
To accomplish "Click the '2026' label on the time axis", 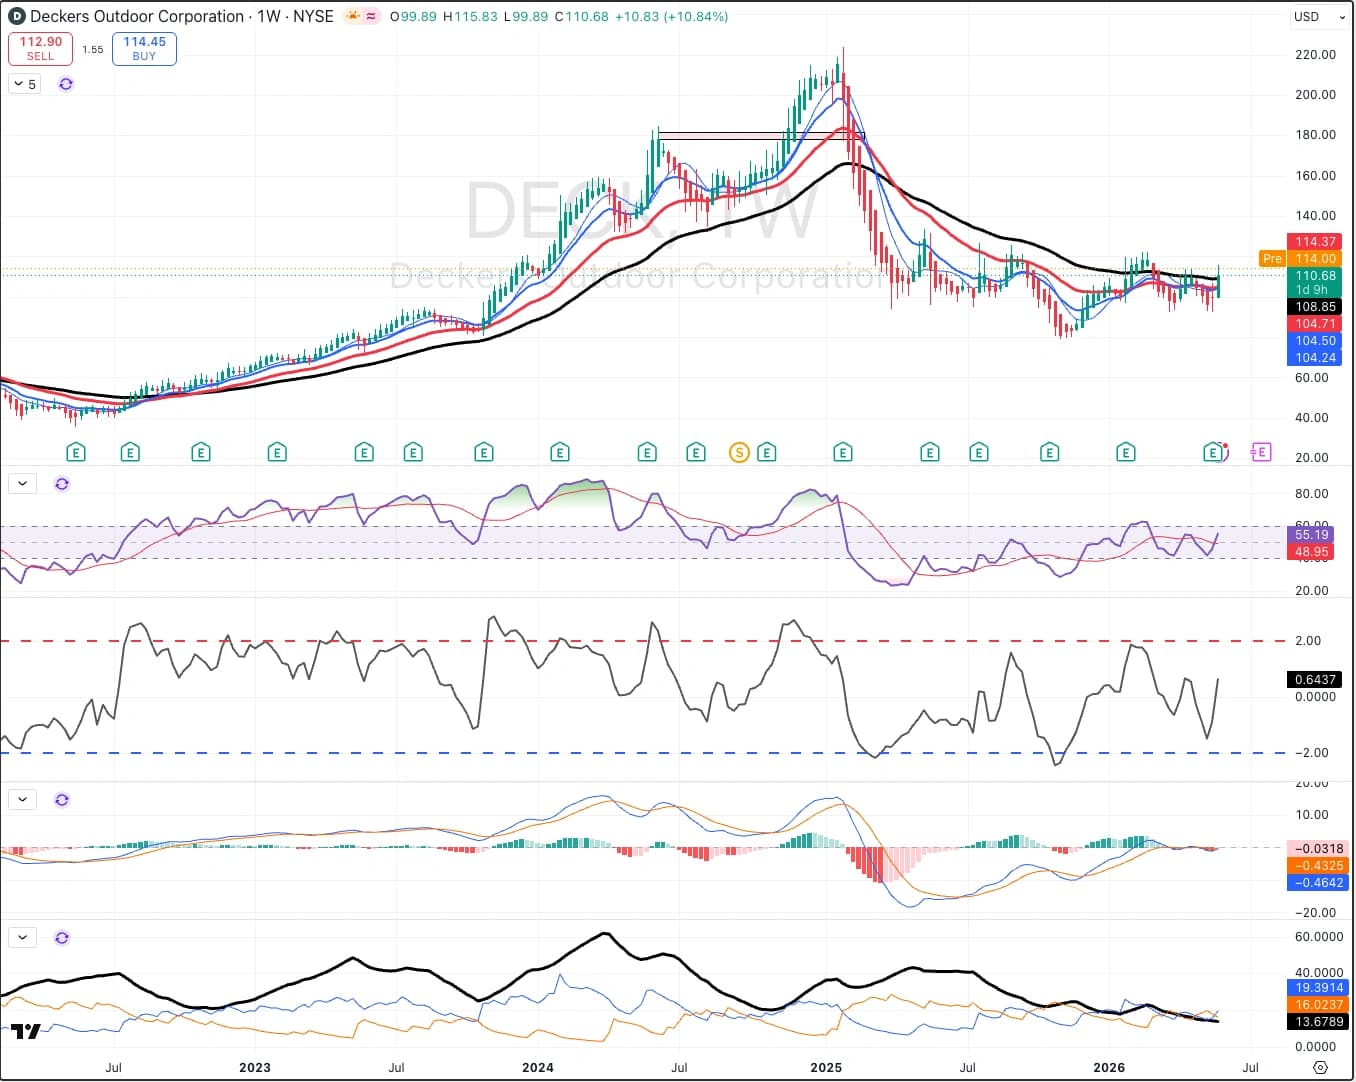I will 1109,1068.
